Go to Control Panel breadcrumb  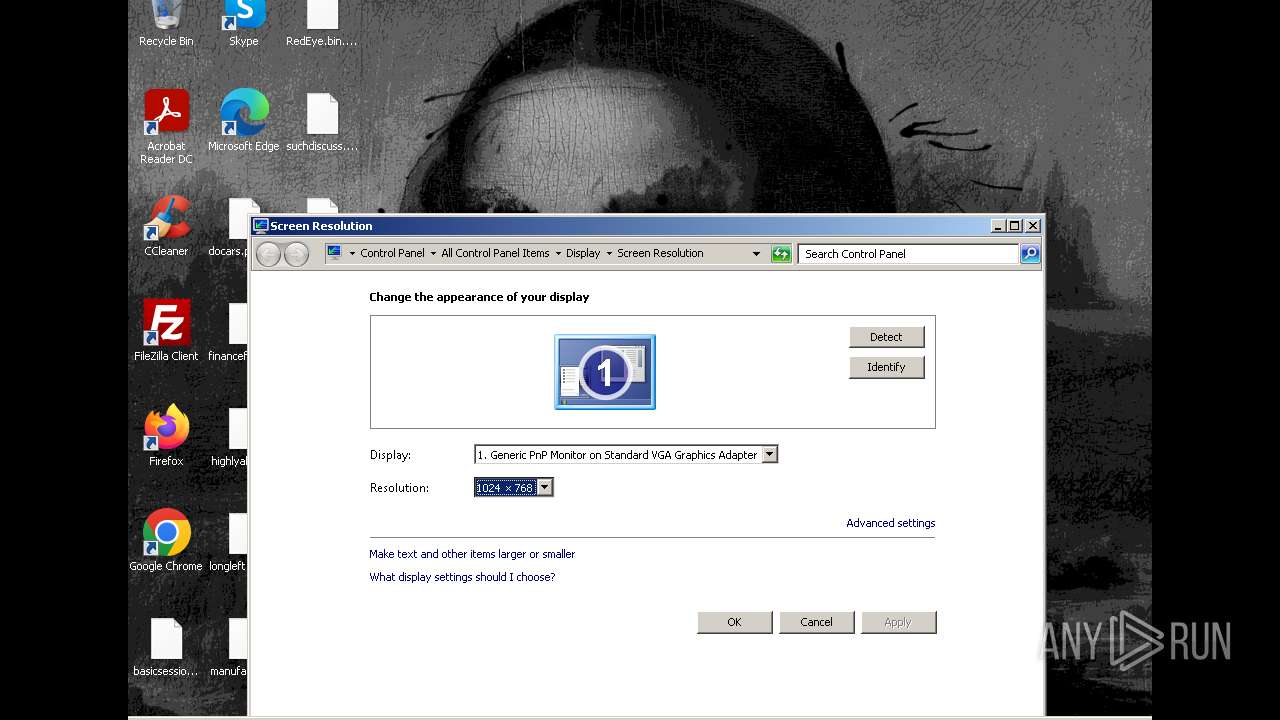pyautogui.click(x=392, y=254)
